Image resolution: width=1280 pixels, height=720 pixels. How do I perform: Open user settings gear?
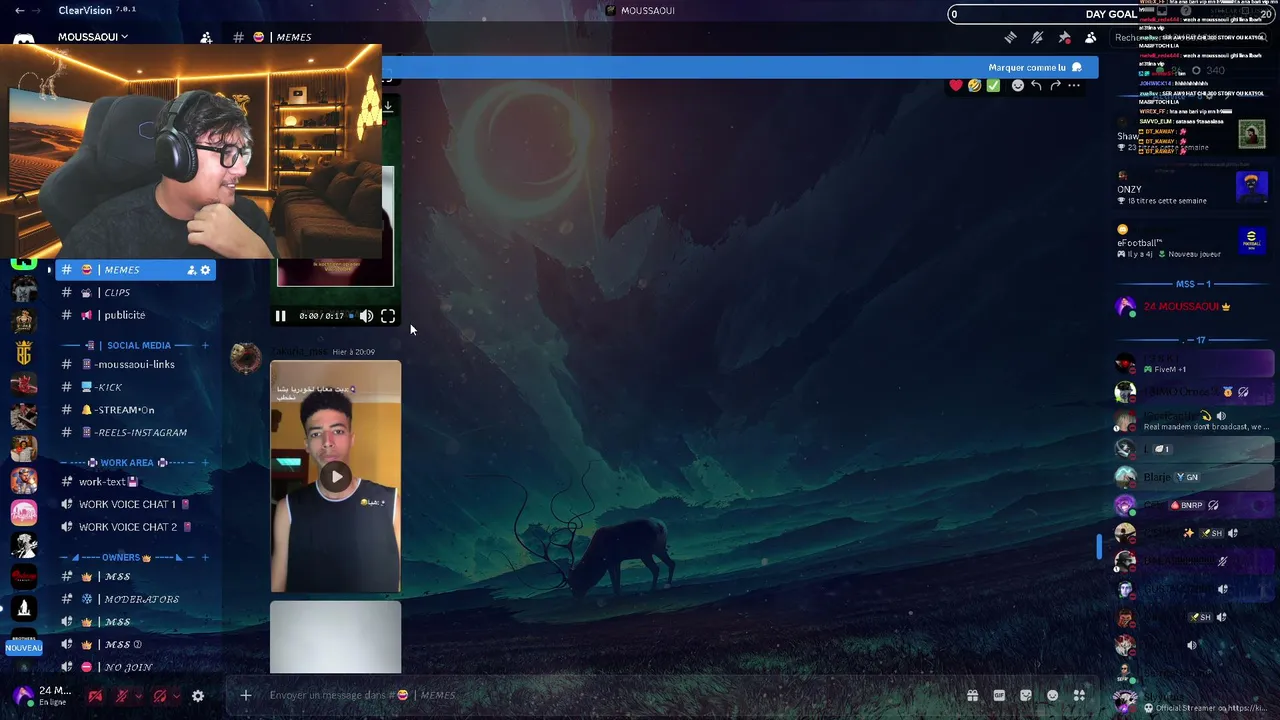(198, 696)
